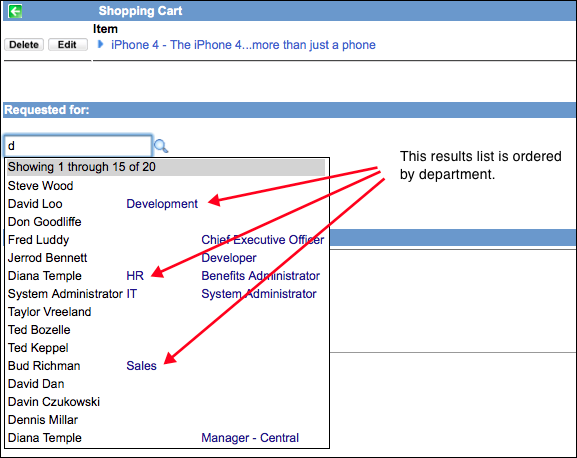577x458 pixels.
Task: Click the green back arrow icon
Action: (x=15, y=11)
